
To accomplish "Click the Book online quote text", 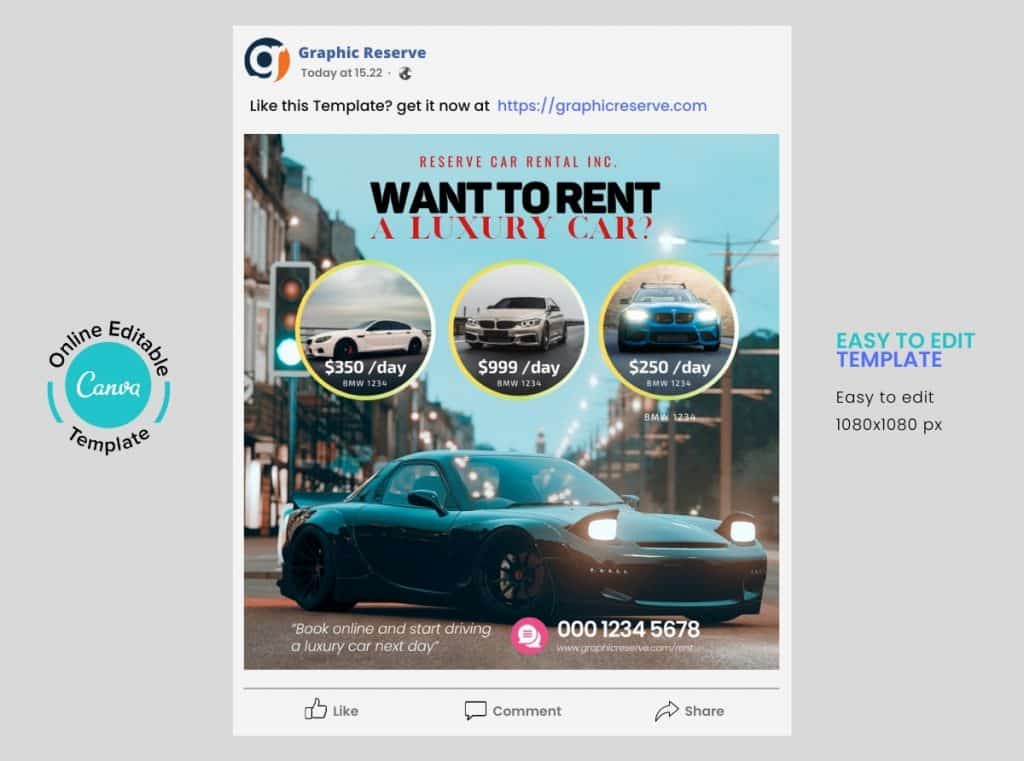I will [x=391, y=638].
